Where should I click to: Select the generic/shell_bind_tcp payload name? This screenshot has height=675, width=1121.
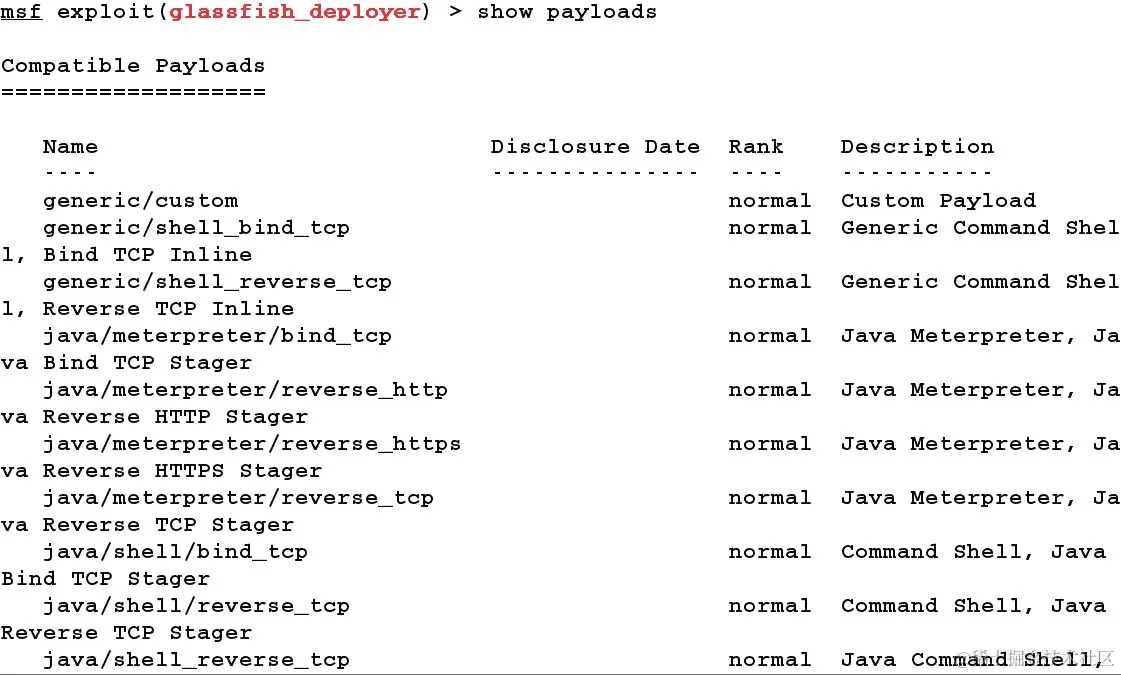tap(197, 228)
